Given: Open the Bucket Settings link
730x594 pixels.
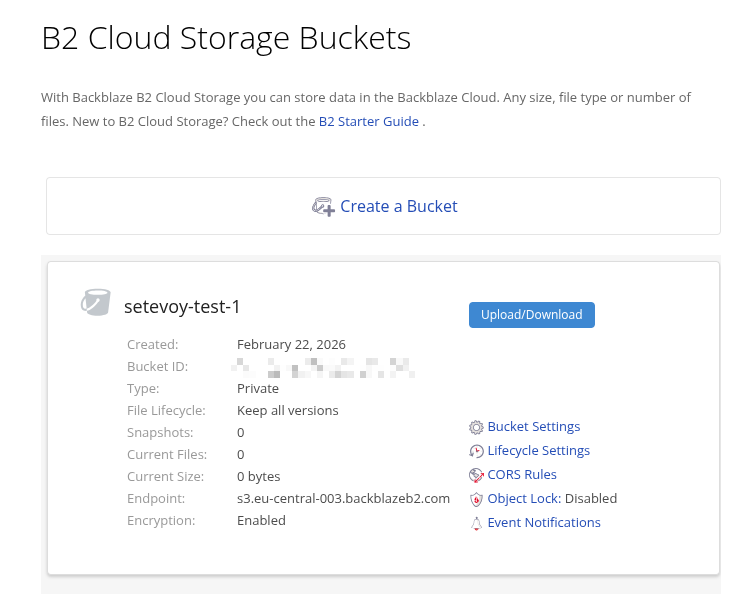Looking at the screenshot, I should pos(533,427).
